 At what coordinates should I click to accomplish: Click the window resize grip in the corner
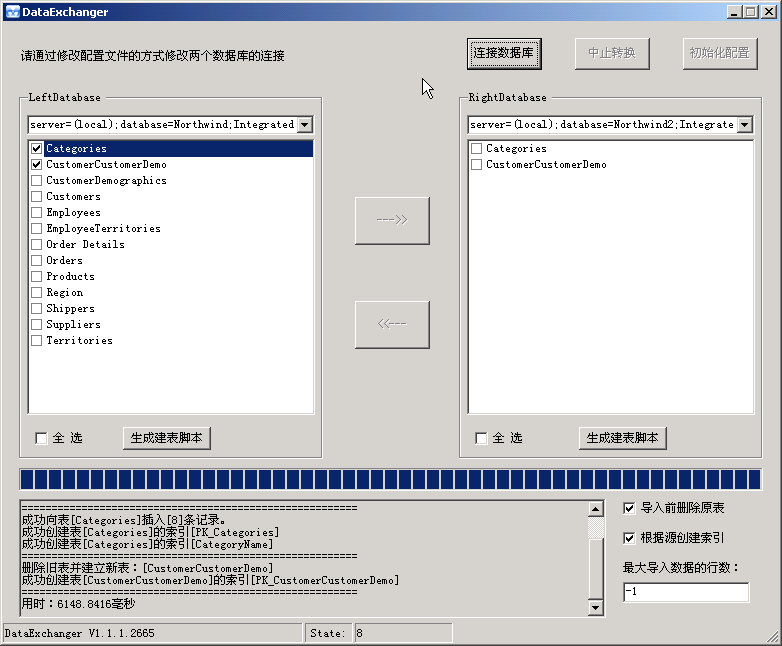pos(774,637)
